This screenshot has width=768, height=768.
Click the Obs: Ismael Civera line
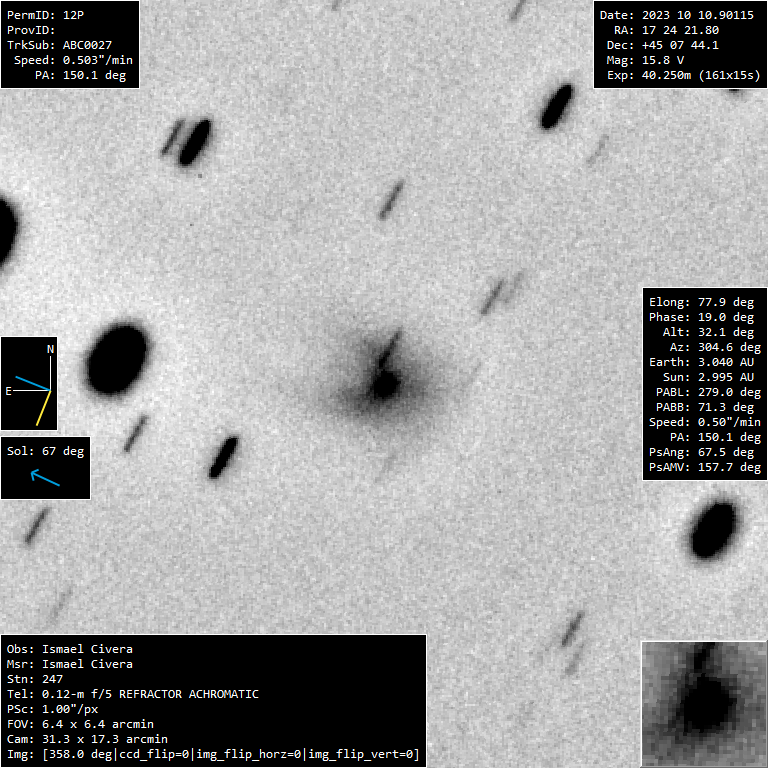point(70,649)
